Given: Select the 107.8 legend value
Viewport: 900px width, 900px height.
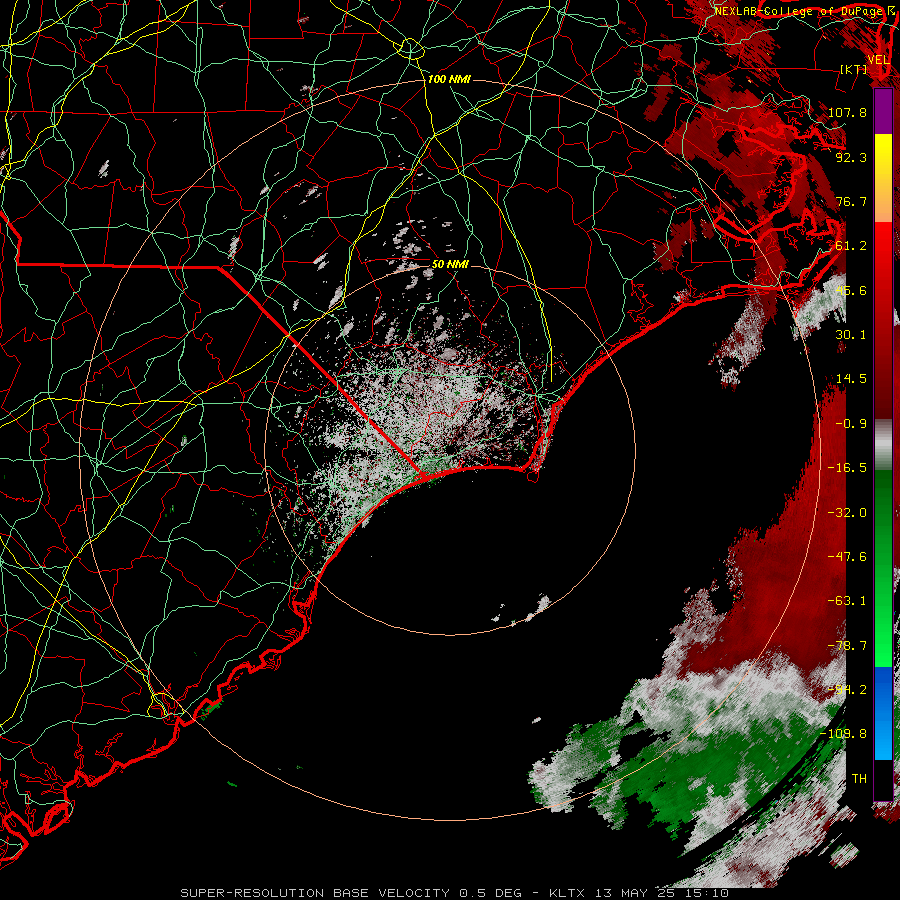Looking at the screenshot, I should tap(847, 112).
